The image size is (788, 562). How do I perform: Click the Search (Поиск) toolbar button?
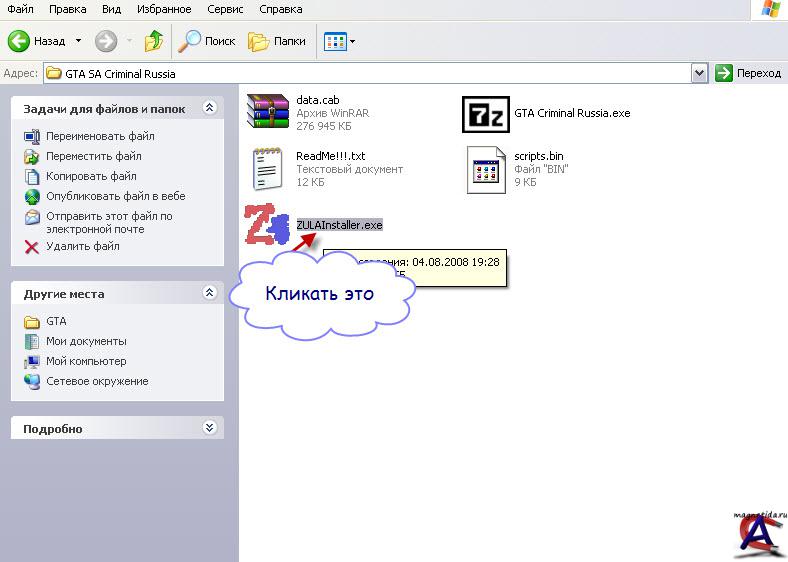207,41
